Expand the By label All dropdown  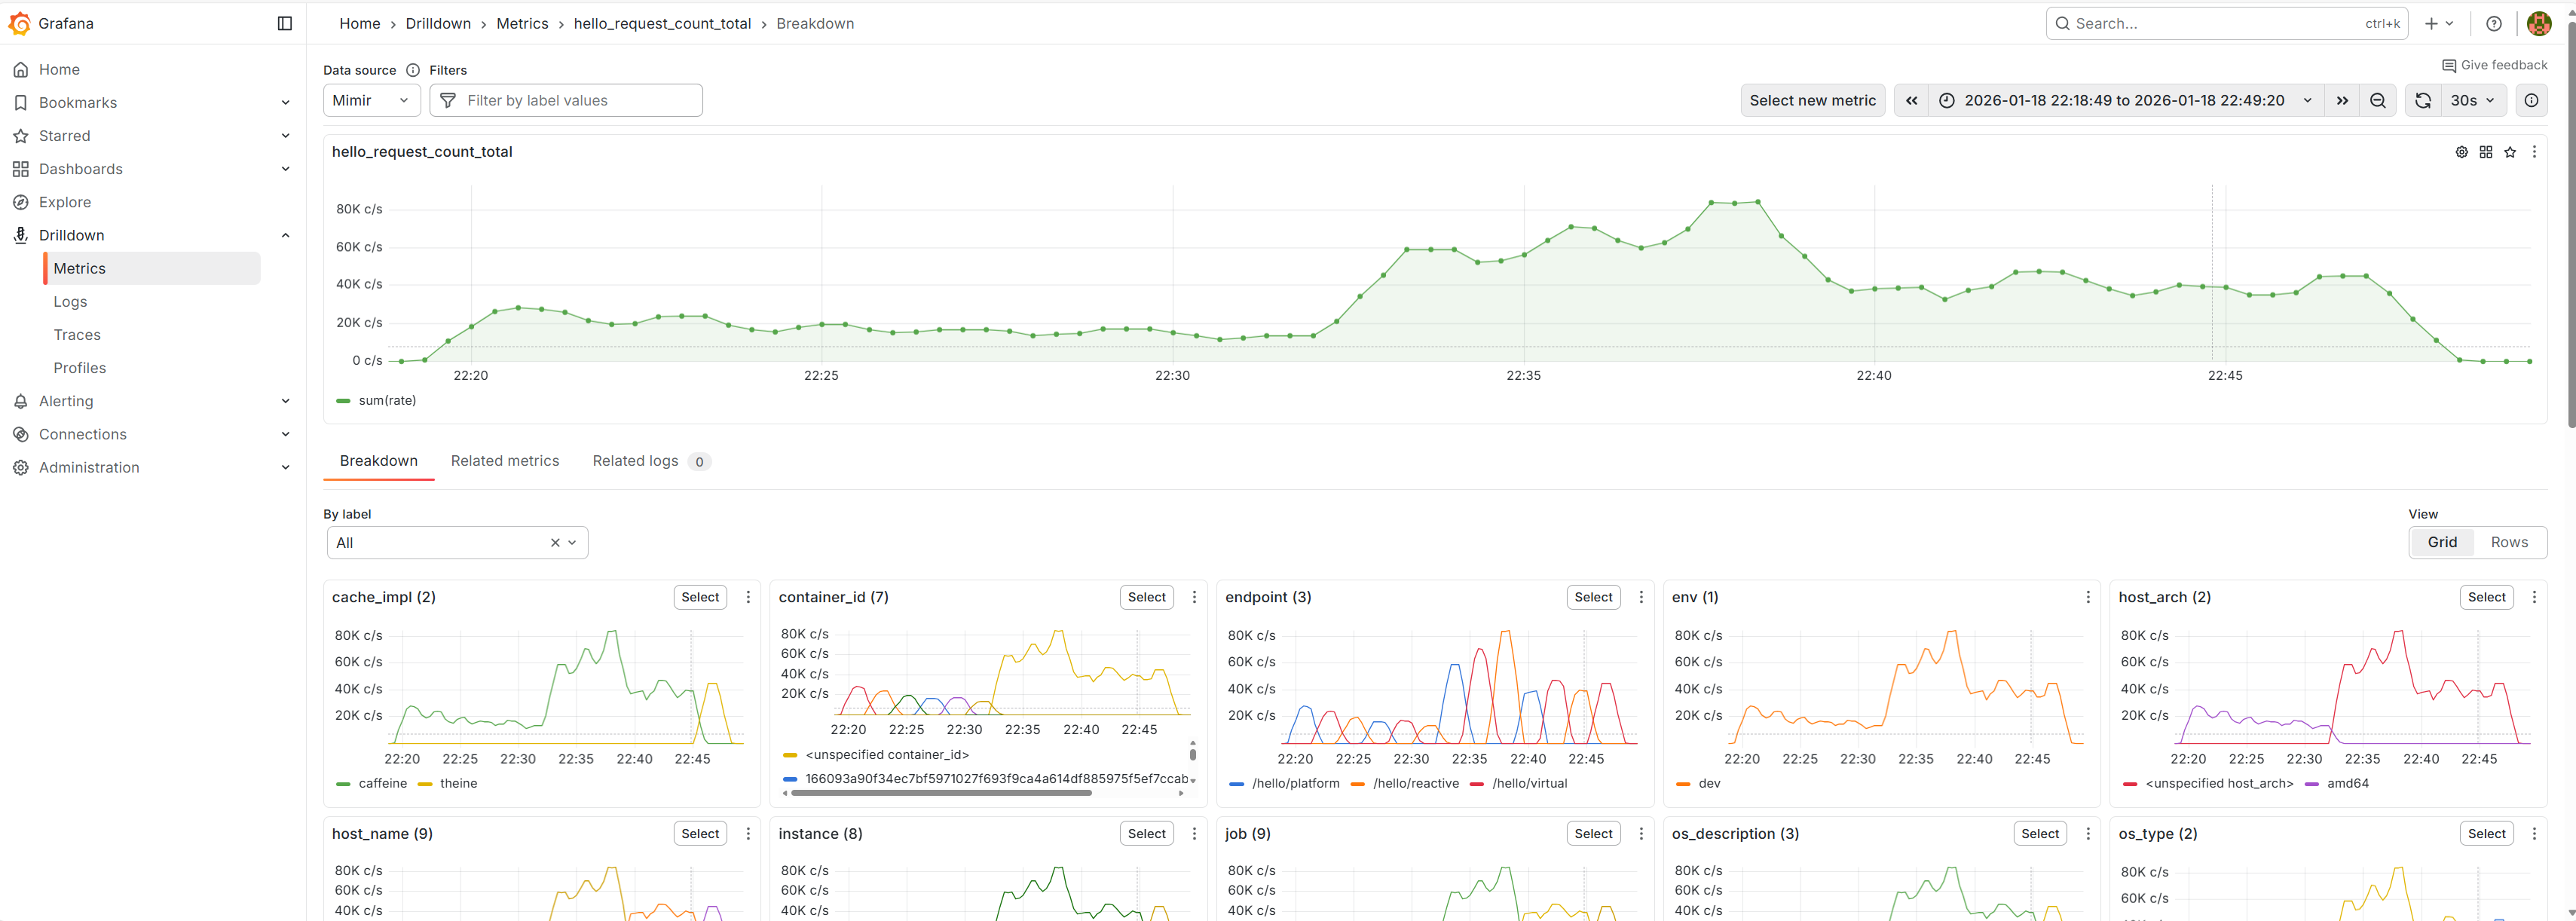tap(571, 542)
